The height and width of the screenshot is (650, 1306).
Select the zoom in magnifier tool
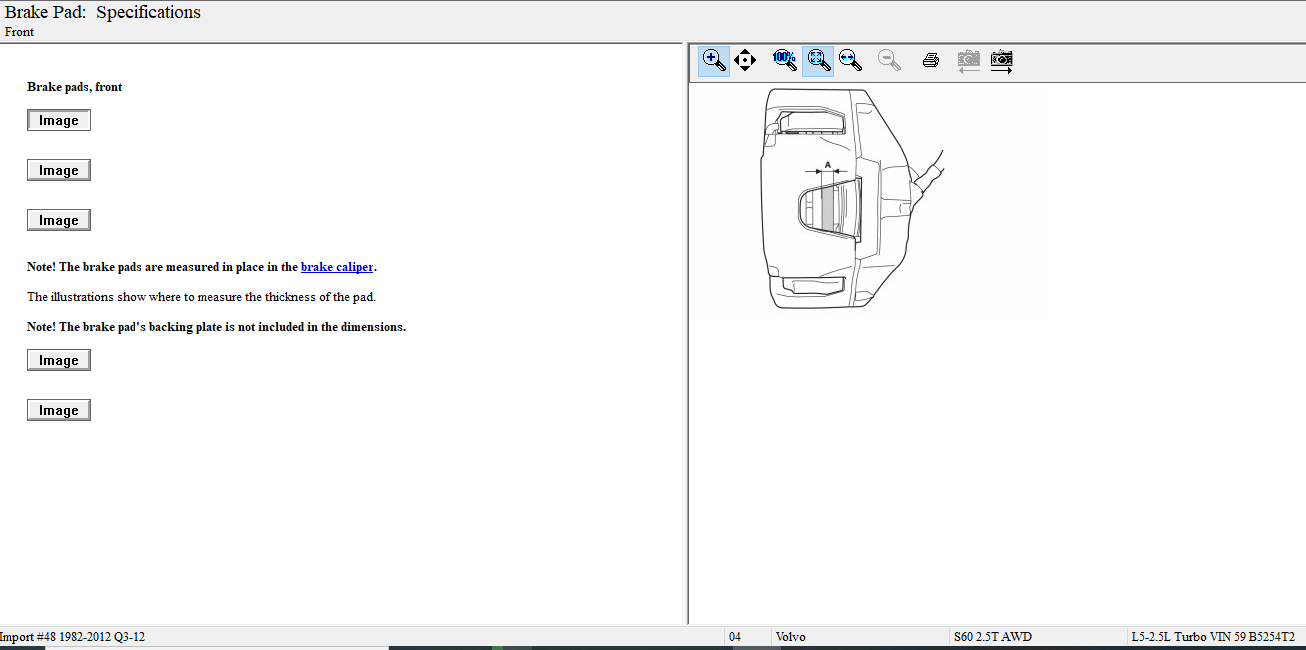click(713, 60)
